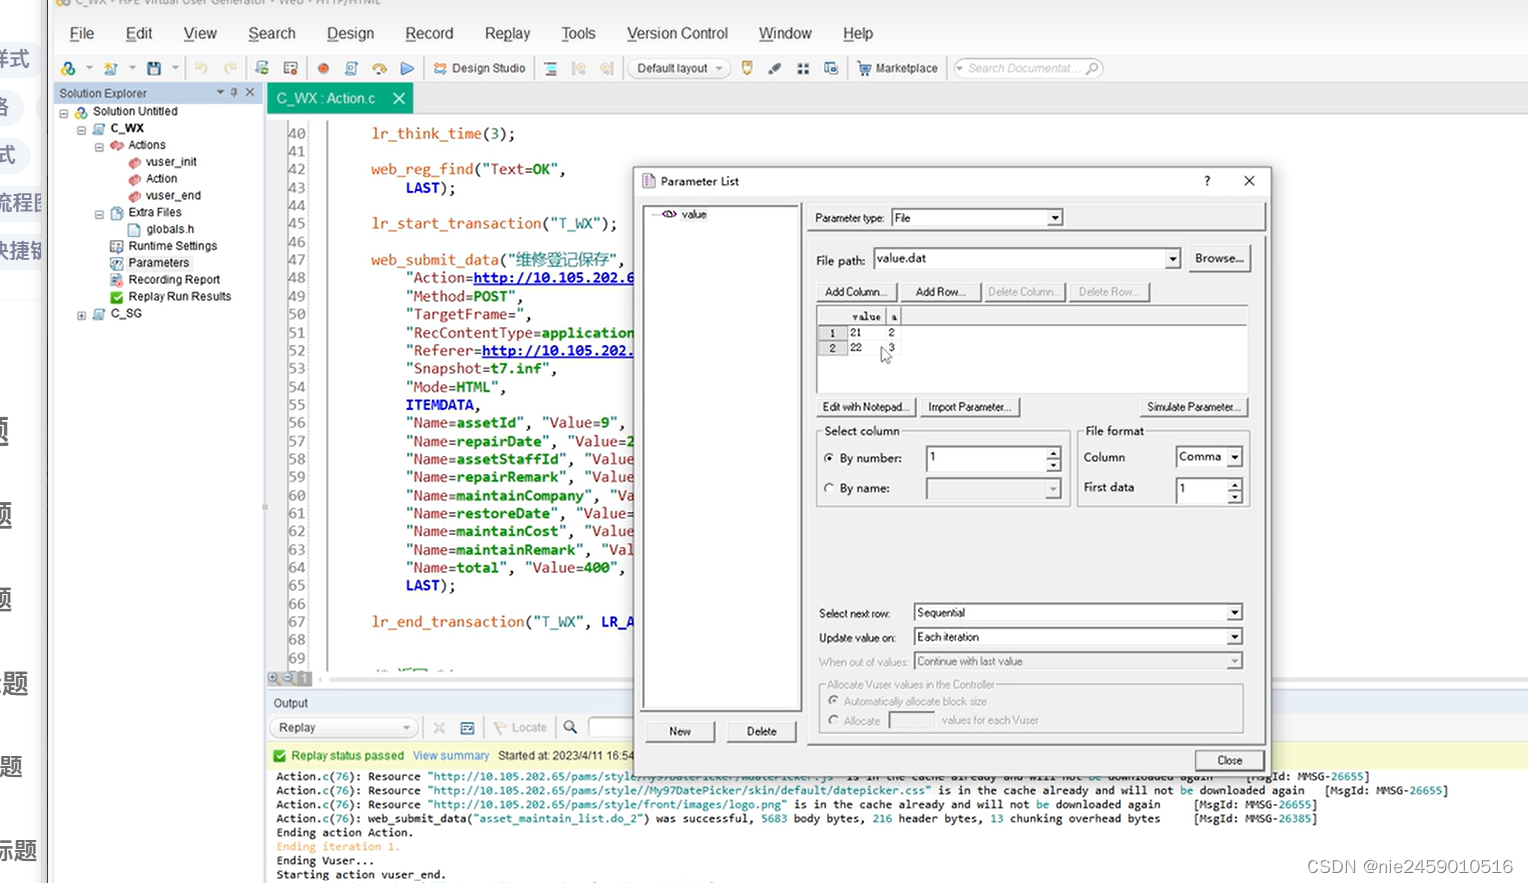The image size is (1528, 883).
Task: Click the output options icon beside clear
Action: (467, 727)
